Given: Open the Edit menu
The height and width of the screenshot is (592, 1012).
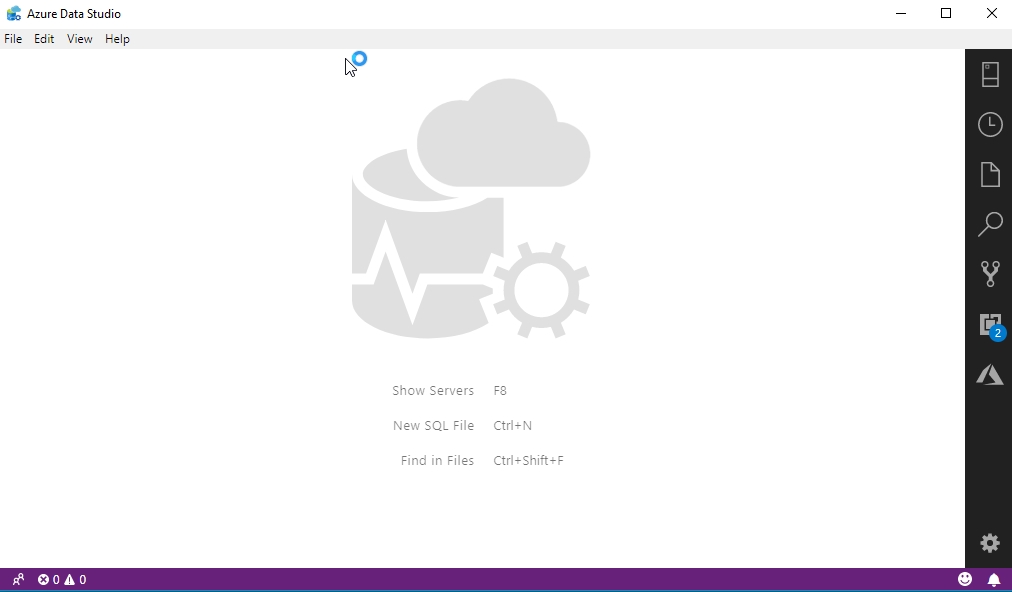Looking at the screenshot, I should coord(44,39).
